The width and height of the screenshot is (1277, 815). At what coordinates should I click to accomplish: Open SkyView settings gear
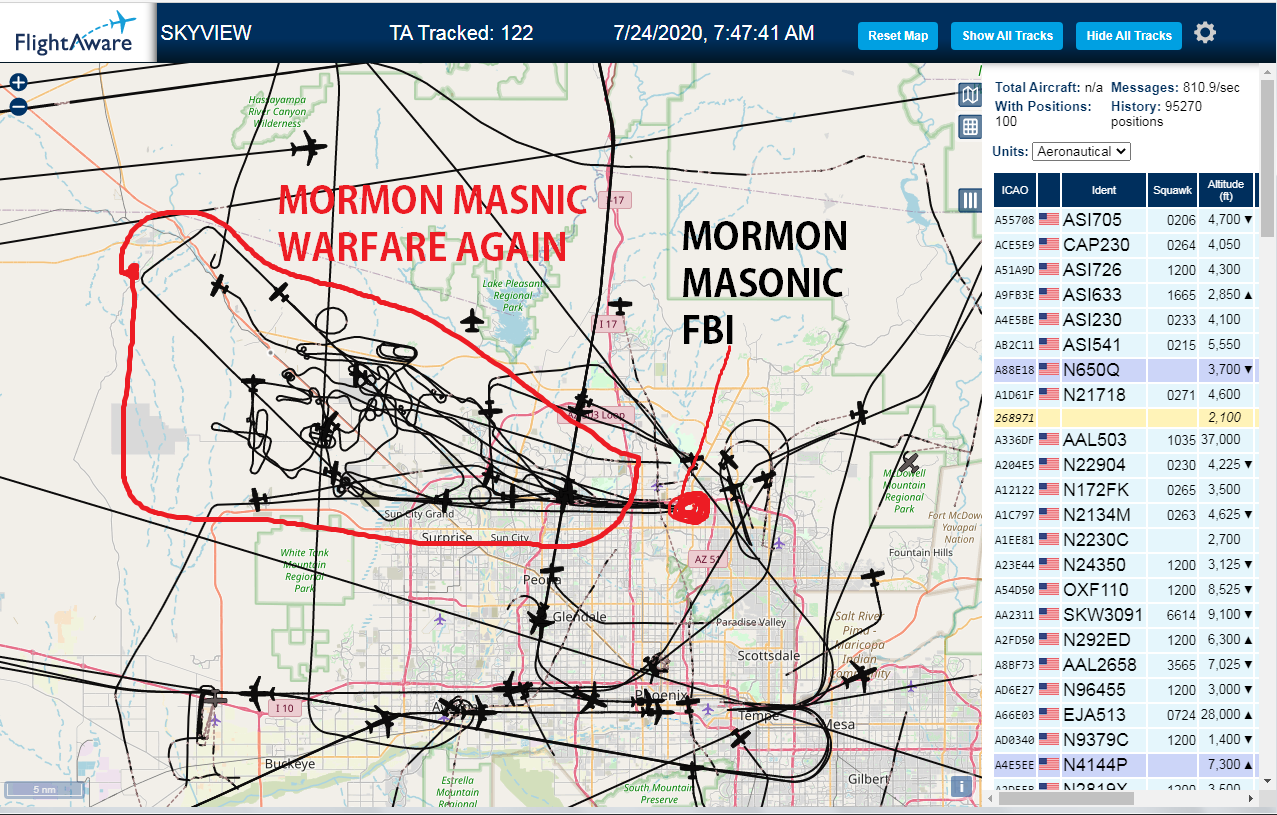[x=1205, y=33]
